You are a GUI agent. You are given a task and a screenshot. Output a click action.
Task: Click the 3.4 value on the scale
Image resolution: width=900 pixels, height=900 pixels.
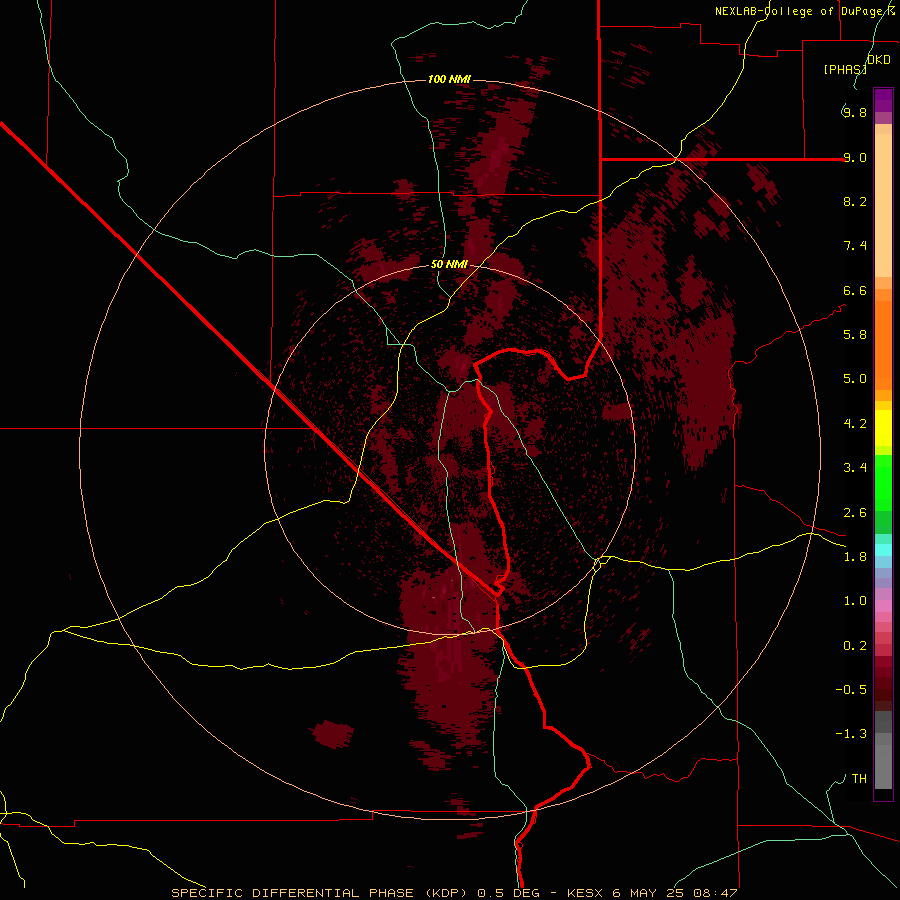coord(855,467)
